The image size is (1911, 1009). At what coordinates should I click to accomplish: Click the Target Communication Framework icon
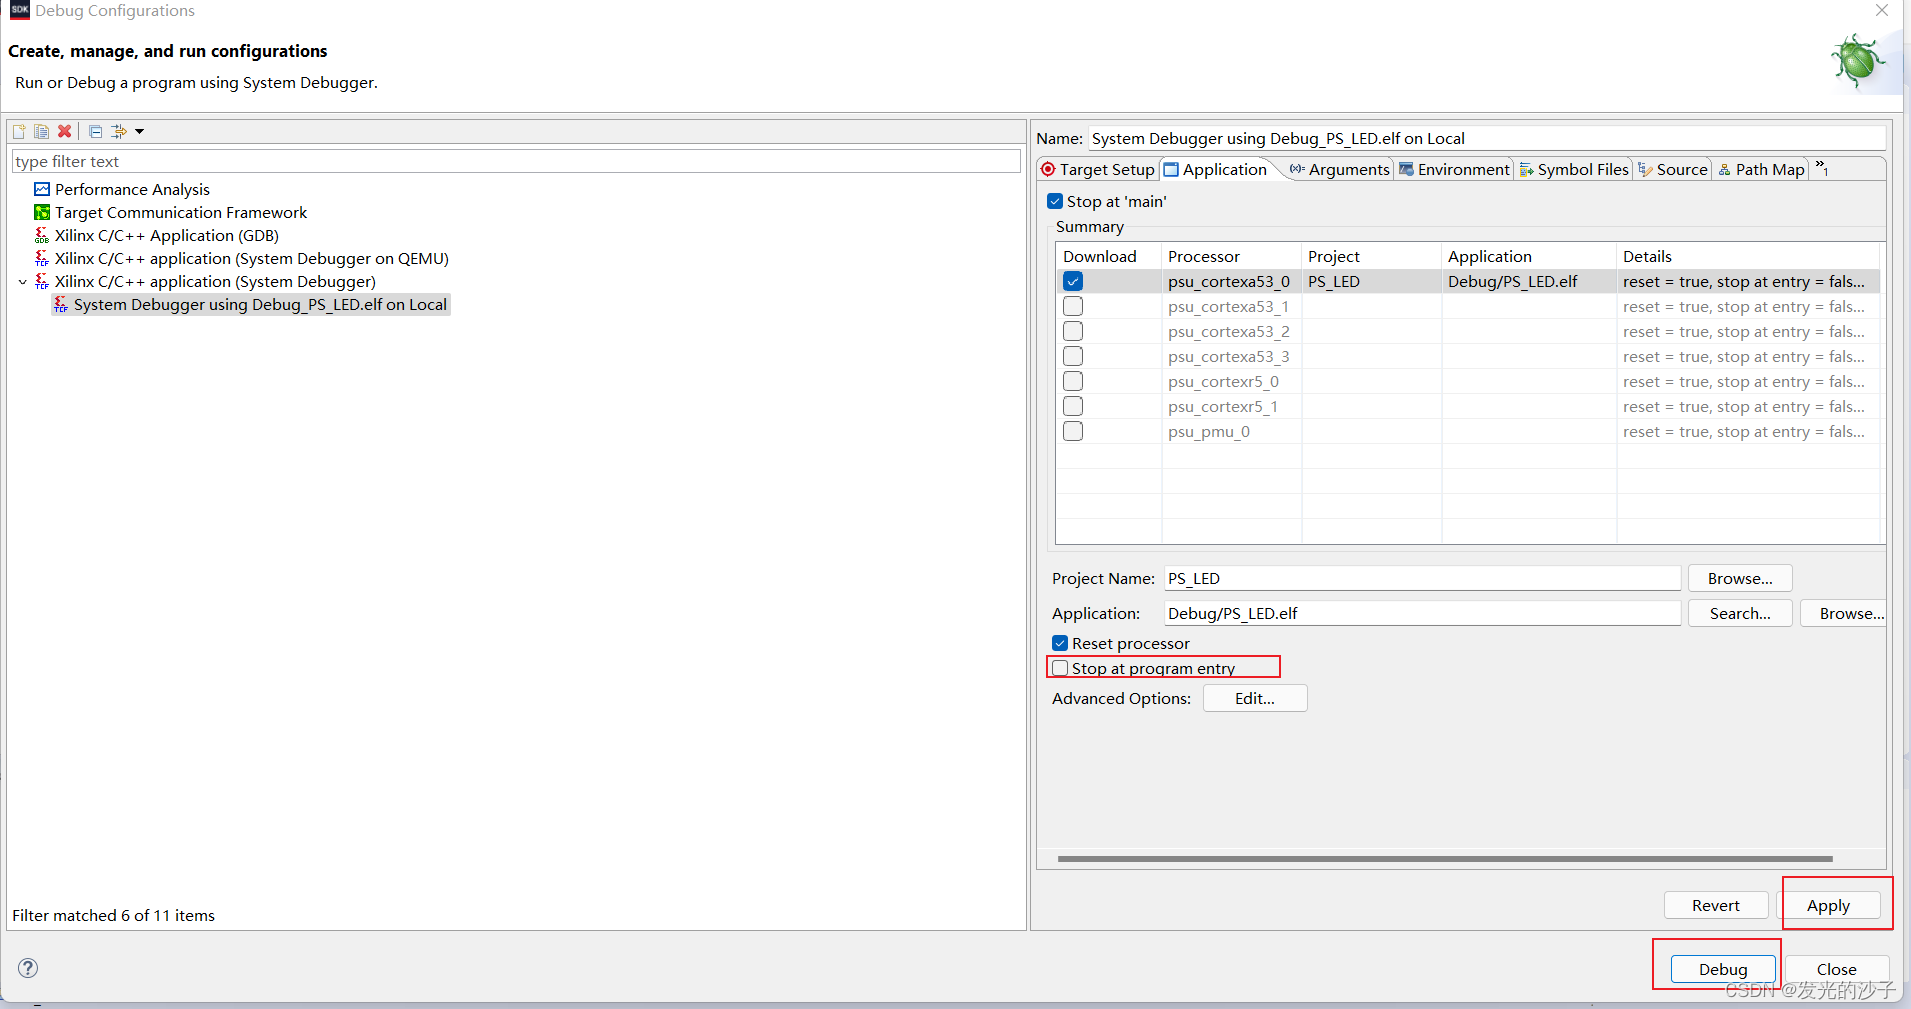42,212
